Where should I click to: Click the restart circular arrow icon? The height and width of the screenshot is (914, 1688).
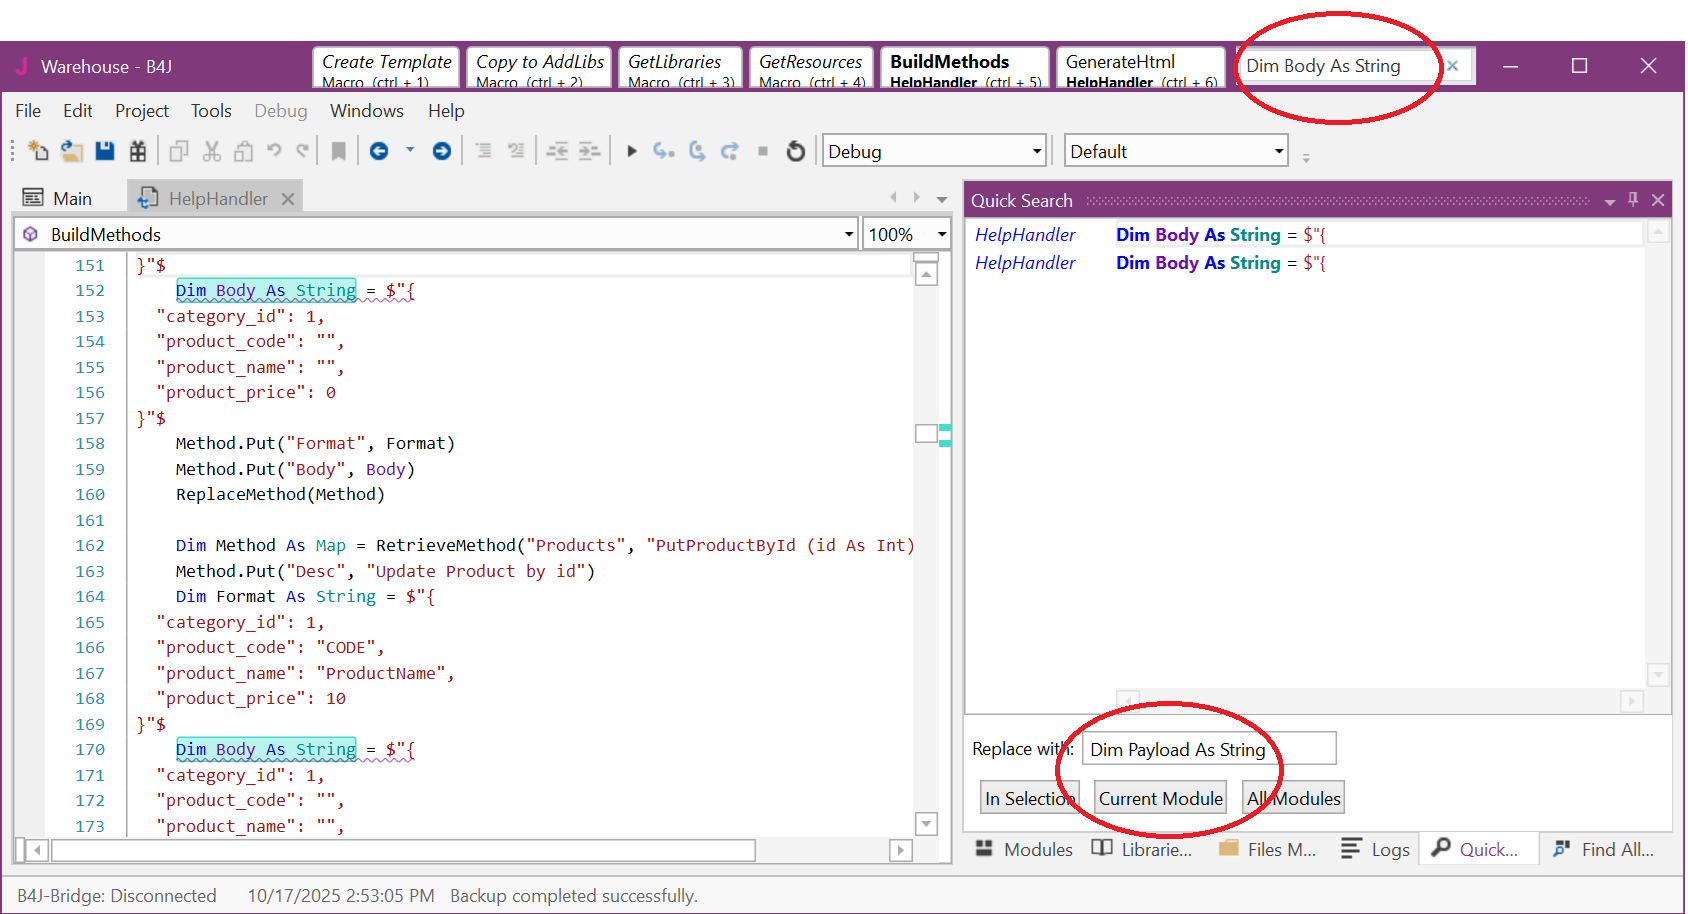click(796, 151)
